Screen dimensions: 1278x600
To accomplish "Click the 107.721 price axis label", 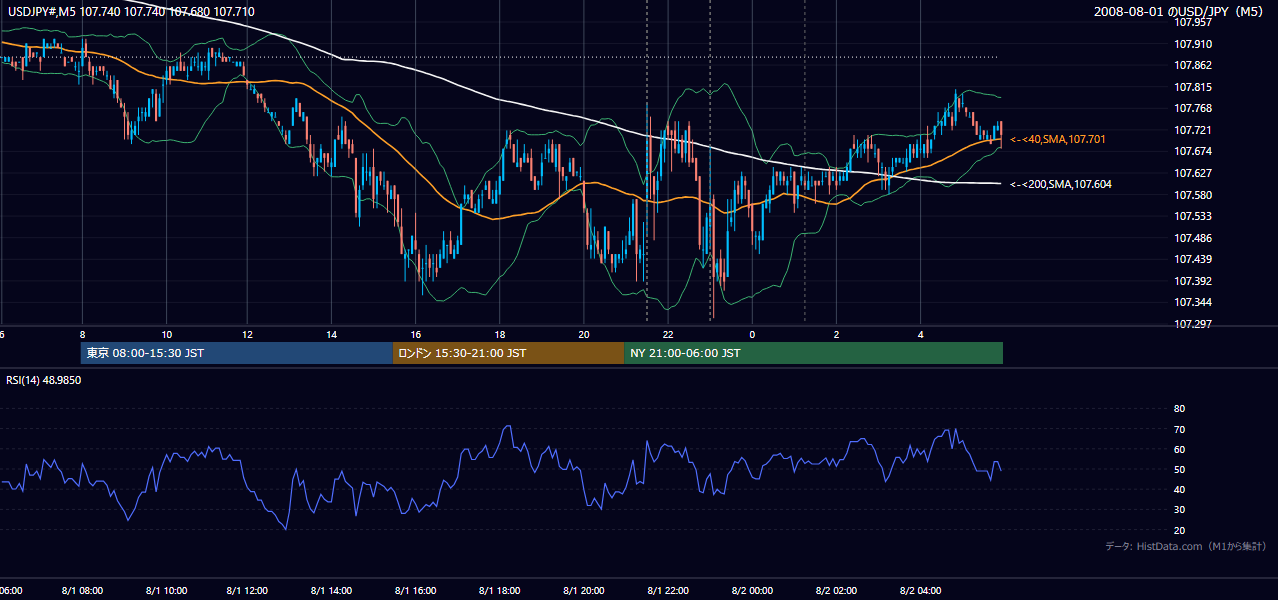I will pyautogui.click(x=1193, y=130).
